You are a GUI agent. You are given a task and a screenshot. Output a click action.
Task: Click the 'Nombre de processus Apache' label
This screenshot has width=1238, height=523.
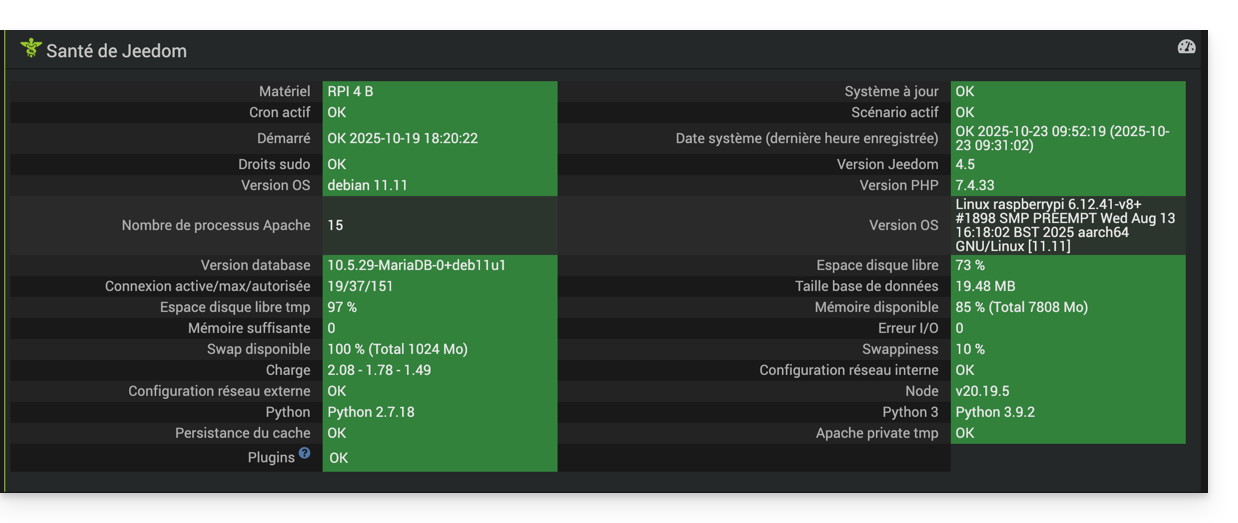point(216,225)
